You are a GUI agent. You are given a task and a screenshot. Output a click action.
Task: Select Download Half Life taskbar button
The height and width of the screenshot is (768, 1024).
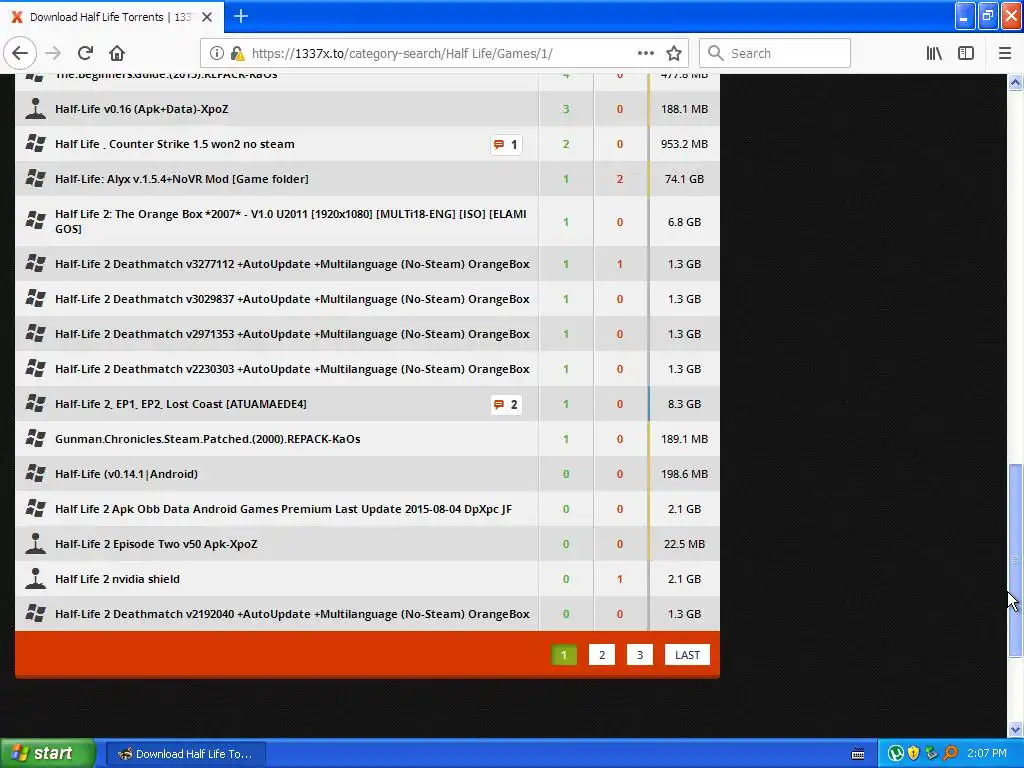pyautogui.click(x=185, y=754)
